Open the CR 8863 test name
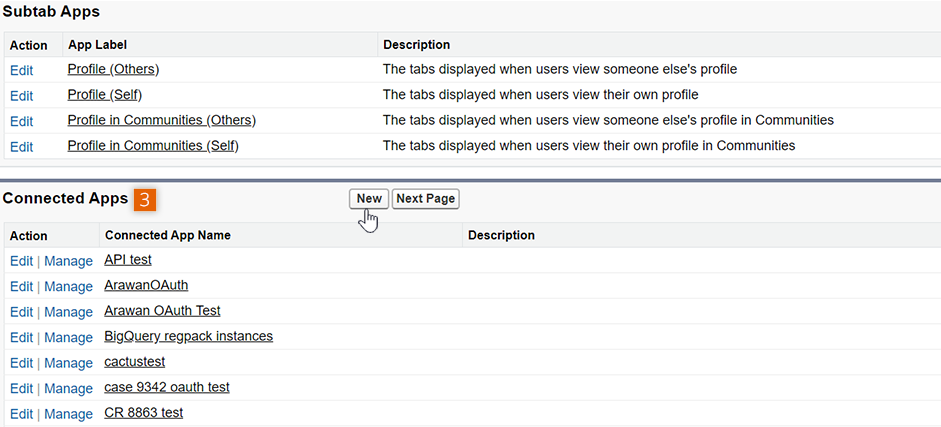This screenshot has width=941, height=427. click(x=143, y=413)
